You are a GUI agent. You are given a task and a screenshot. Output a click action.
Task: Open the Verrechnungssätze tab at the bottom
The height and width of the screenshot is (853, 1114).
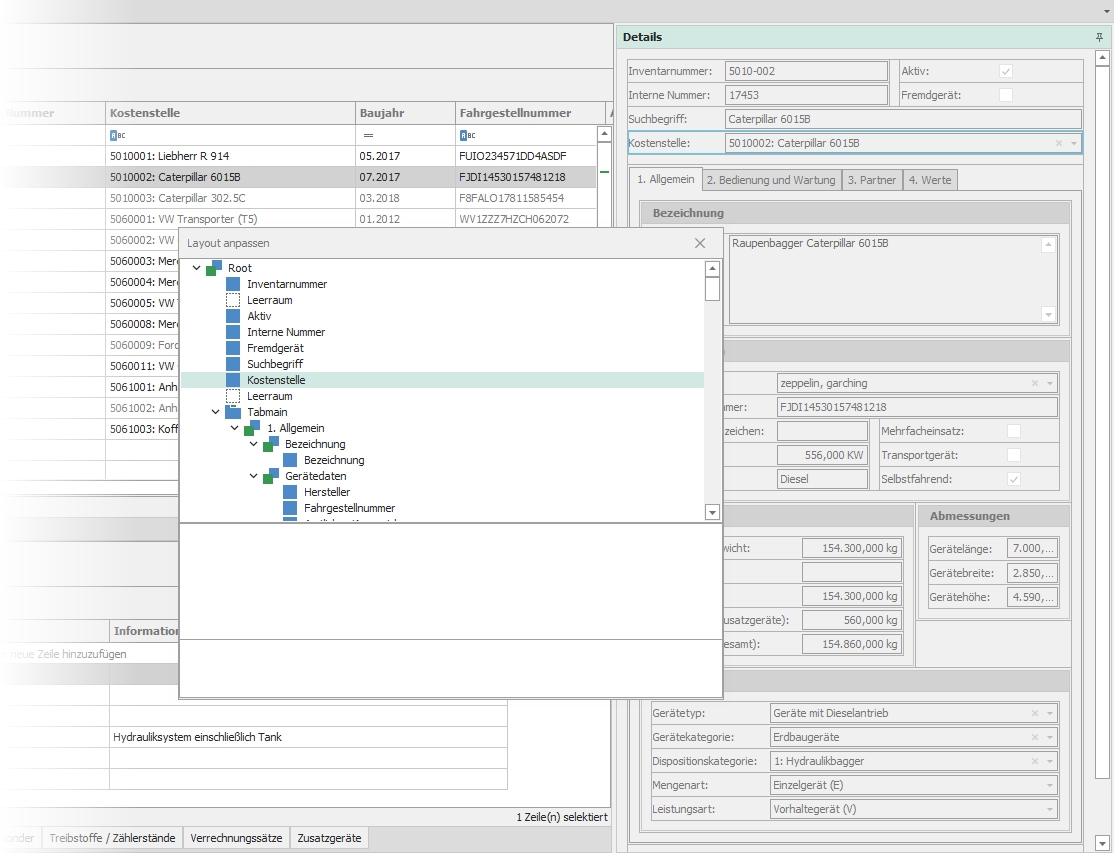[237, 838]
